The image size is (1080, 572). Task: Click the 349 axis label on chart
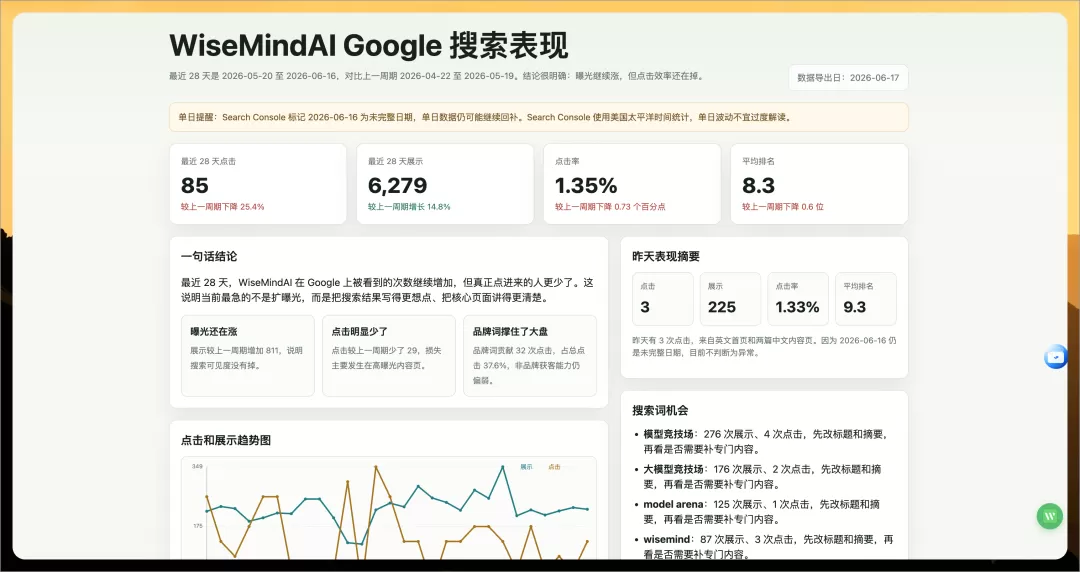click(x=196, y=467)
